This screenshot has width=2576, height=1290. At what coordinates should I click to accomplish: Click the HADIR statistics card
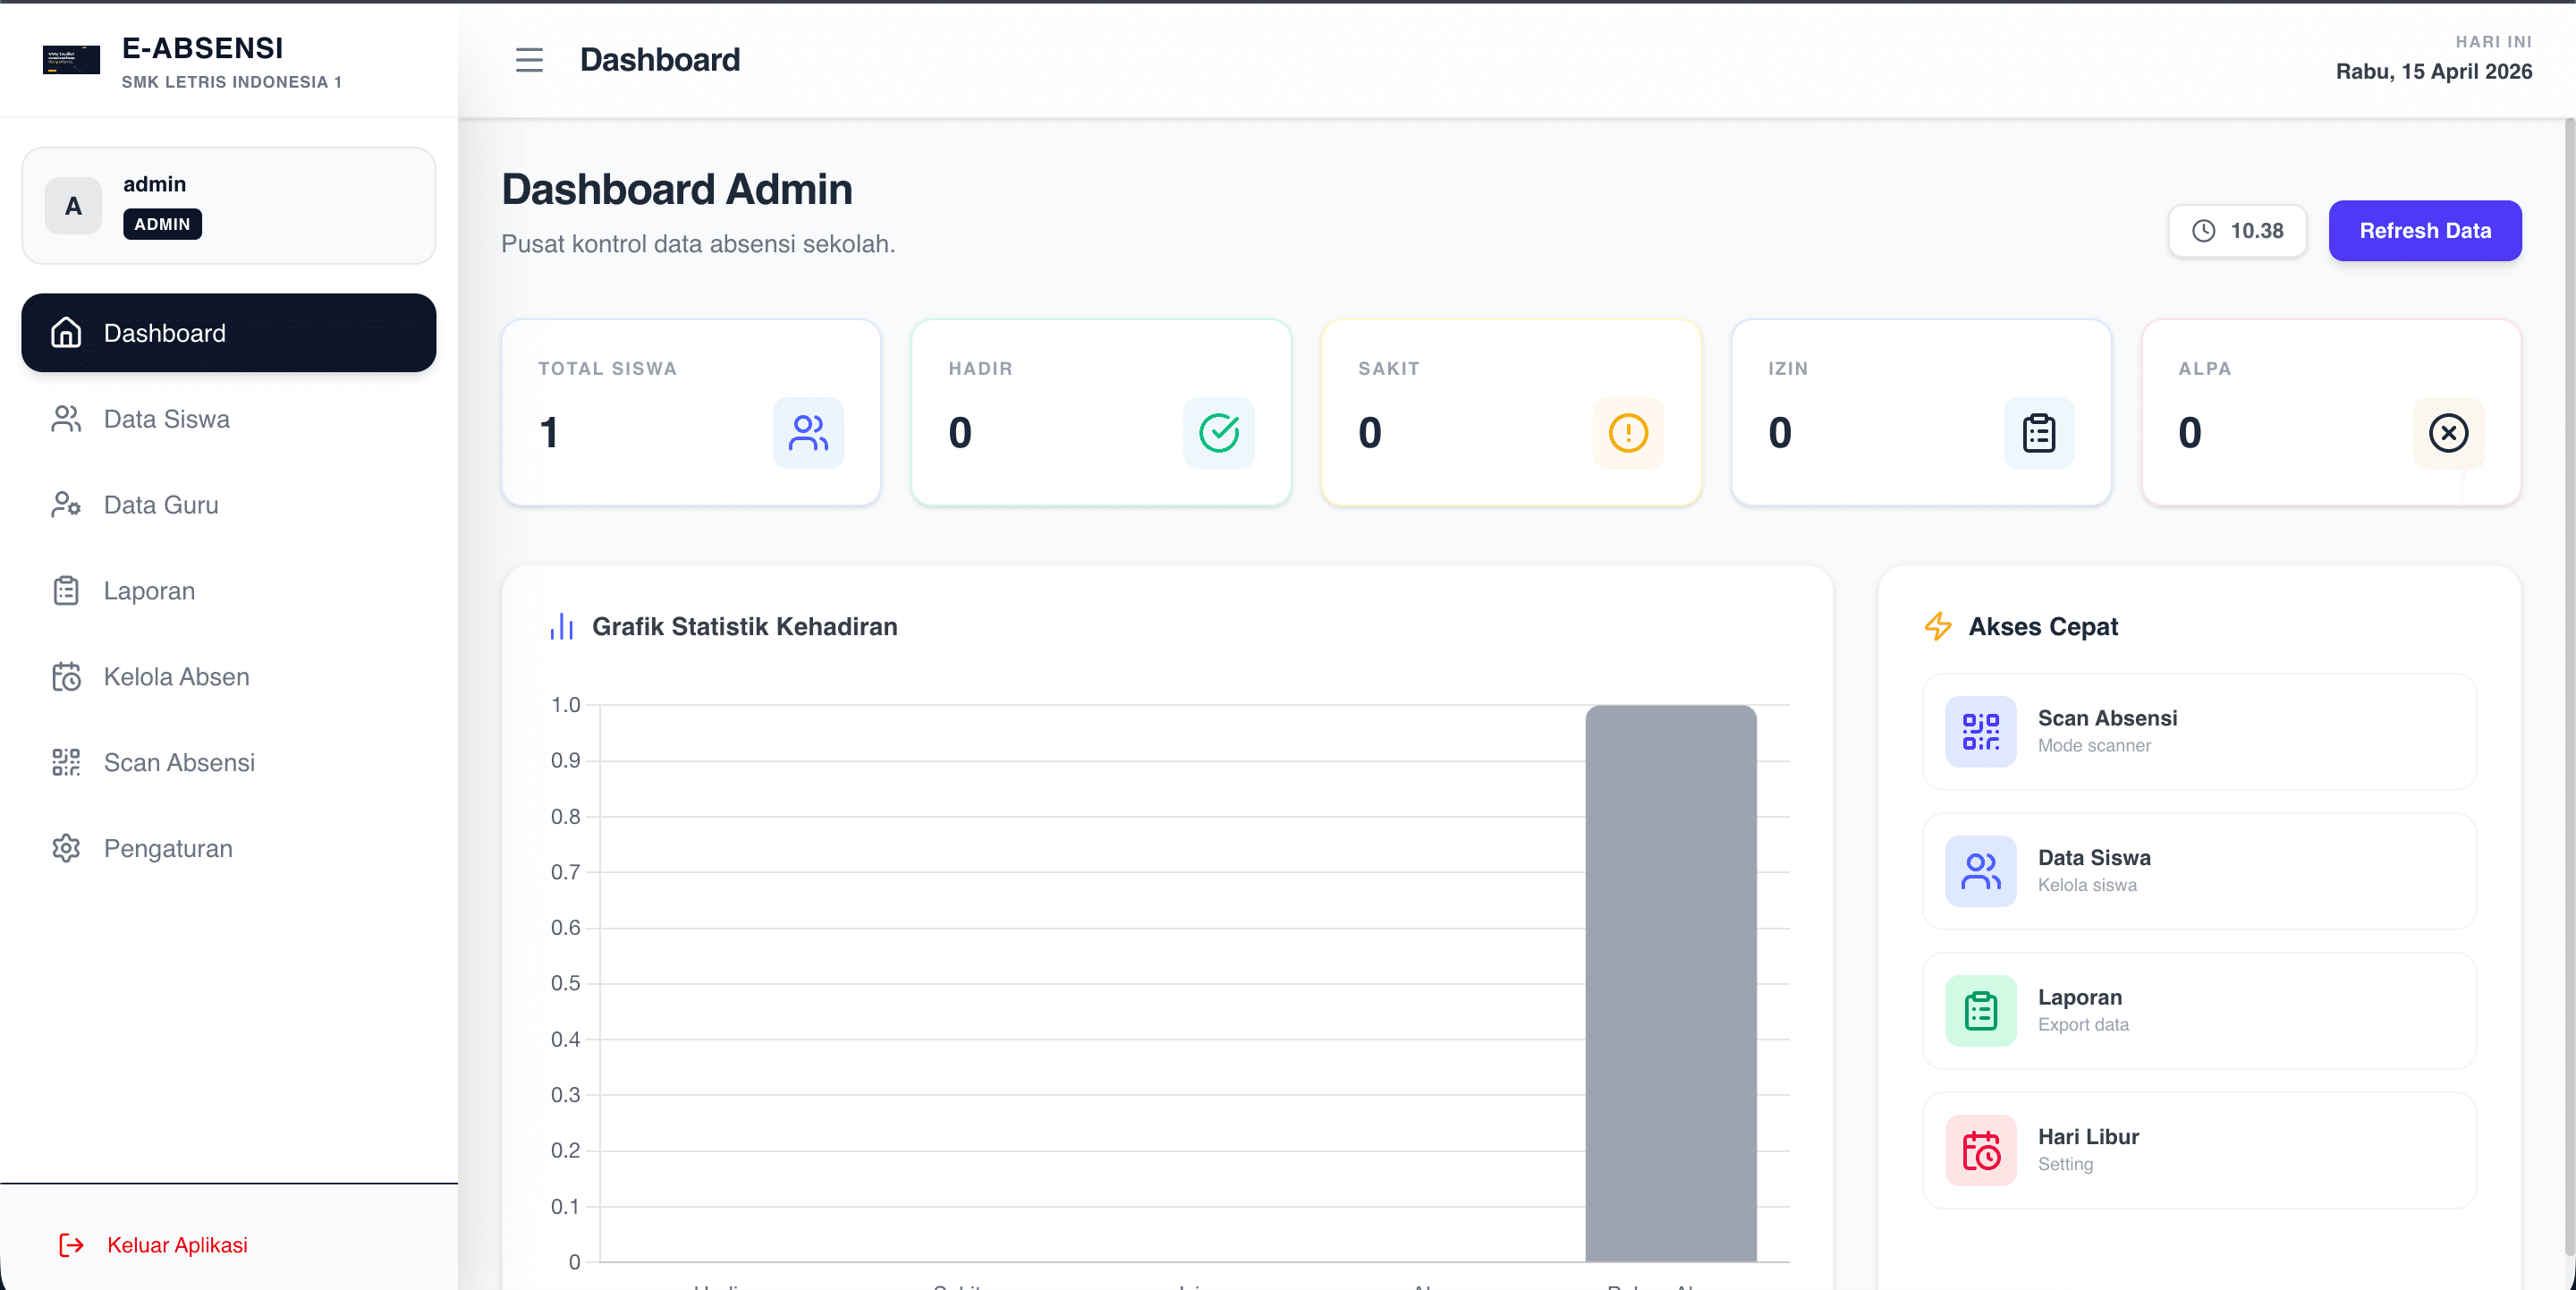pyautogui.click(x=1100, y=412)
